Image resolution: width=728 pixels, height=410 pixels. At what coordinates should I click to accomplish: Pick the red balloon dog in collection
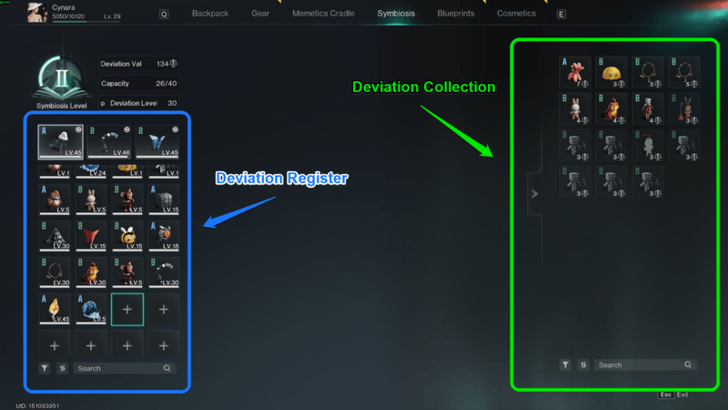[x=575, y=72]
